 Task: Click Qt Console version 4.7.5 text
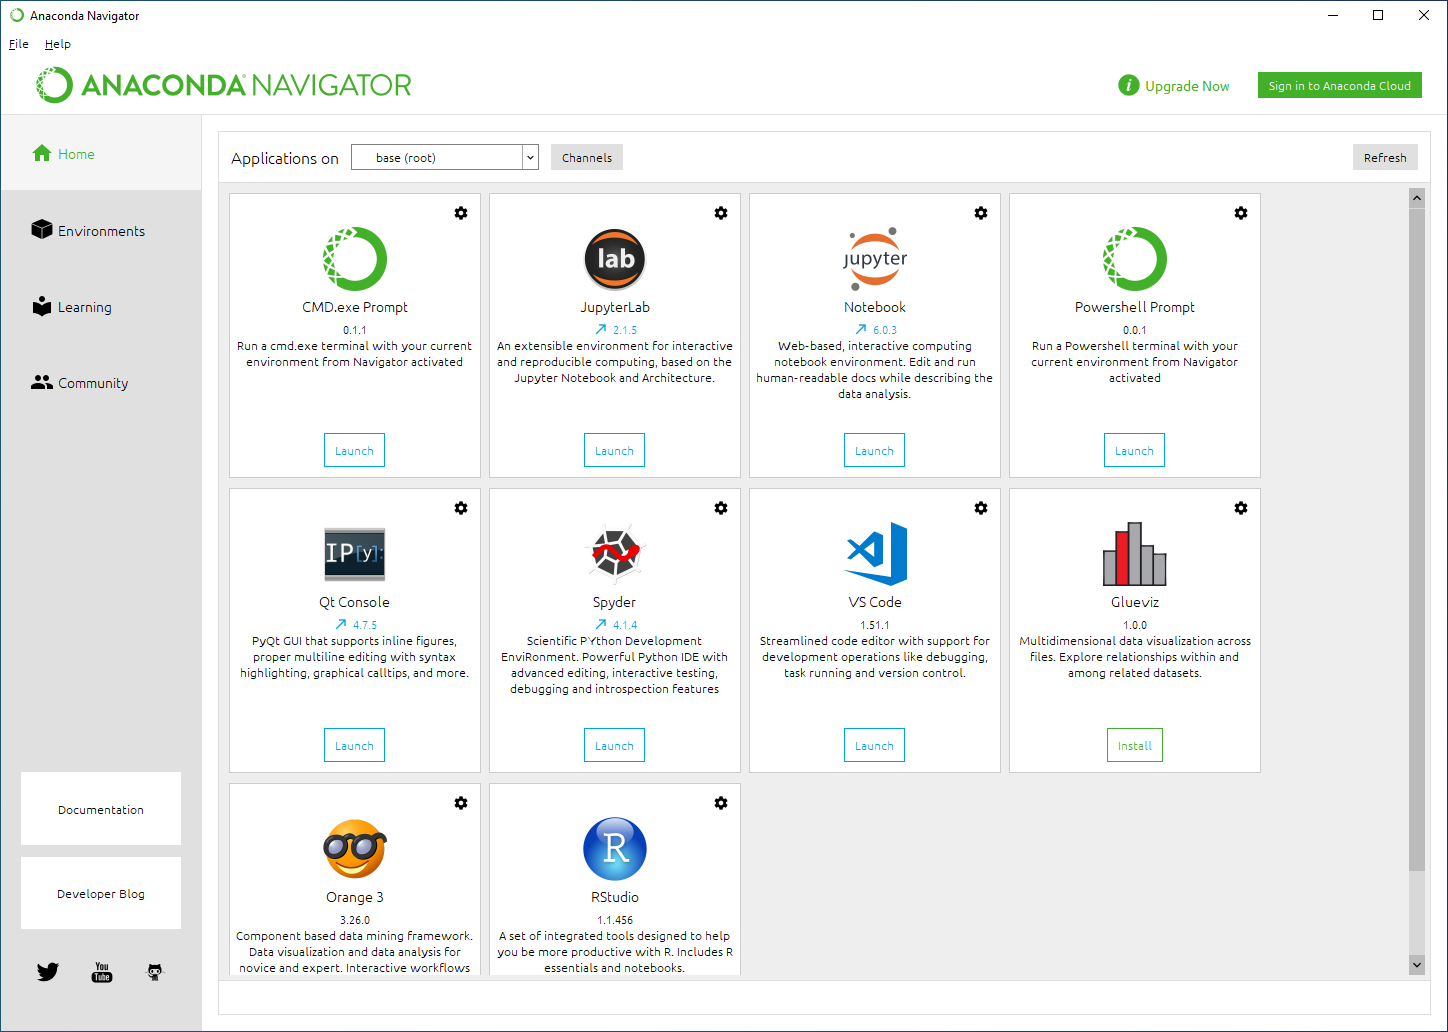pos(365,625)
